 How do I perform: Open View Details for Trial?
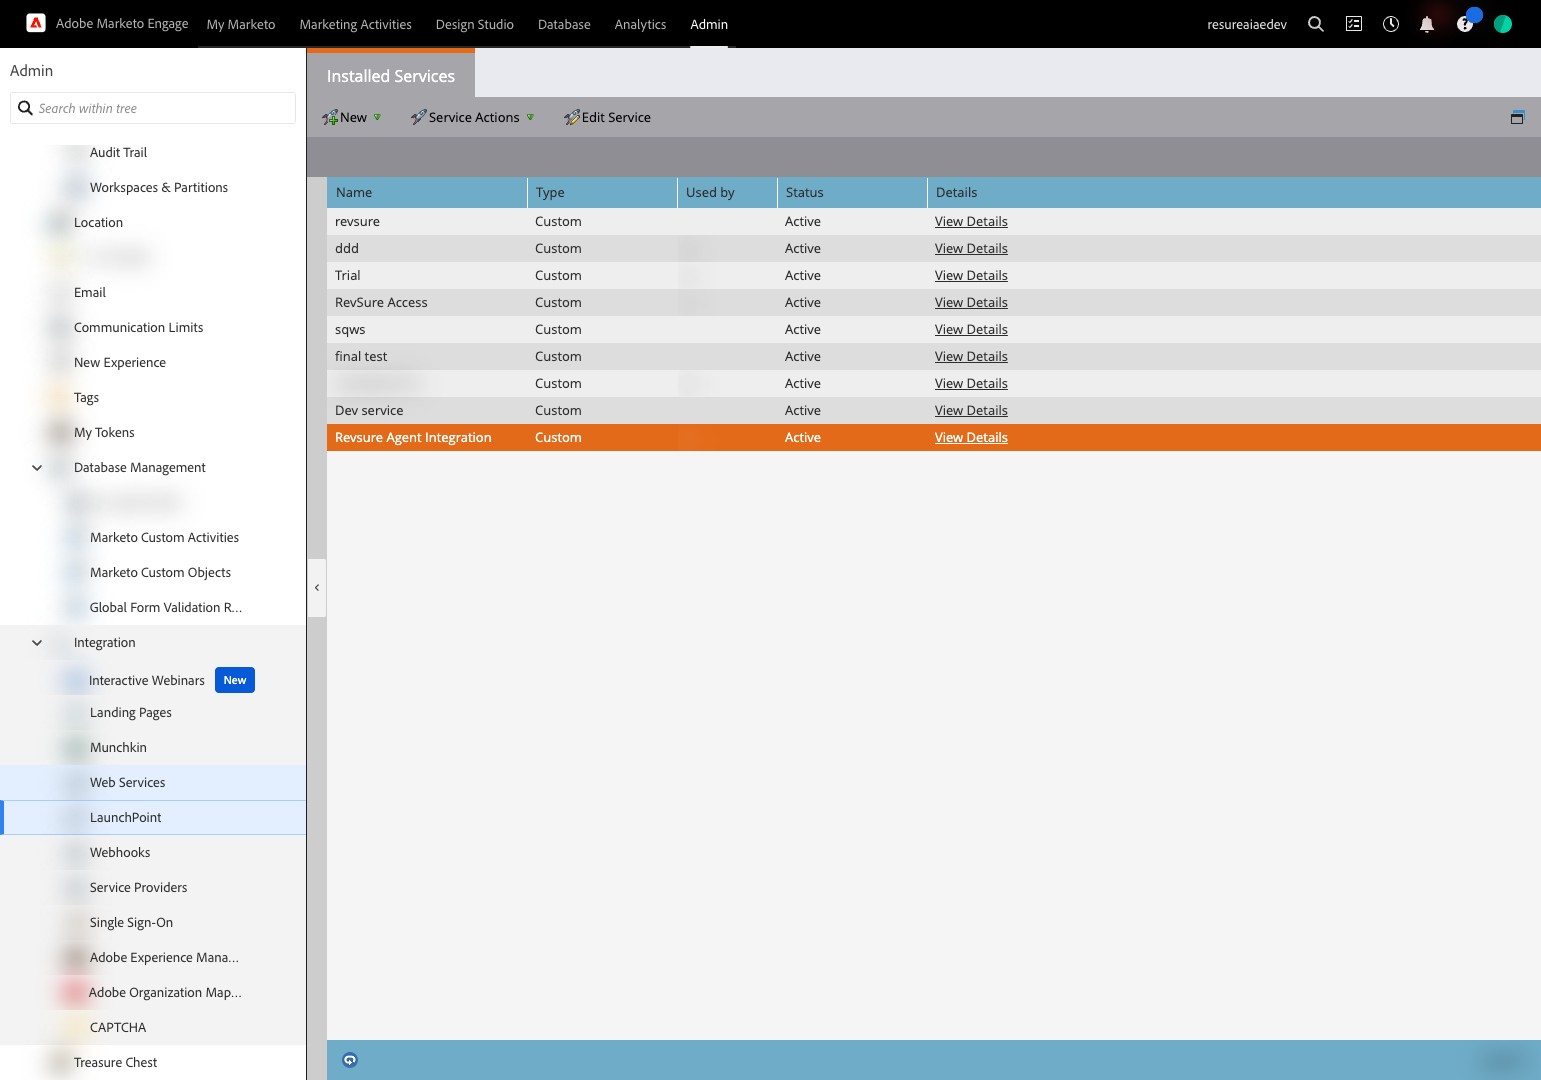click(x=971, y=275)
